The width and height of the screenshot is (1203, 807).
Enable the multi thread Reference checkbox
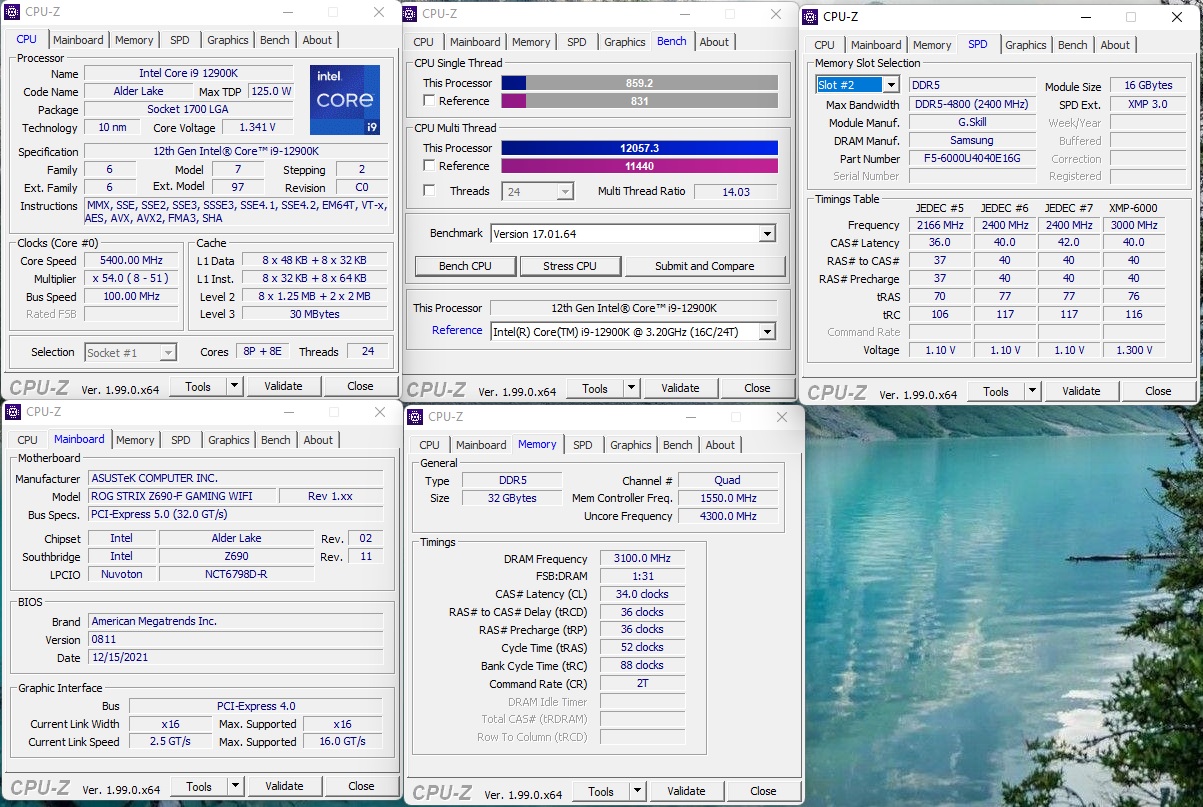(429, 166)
